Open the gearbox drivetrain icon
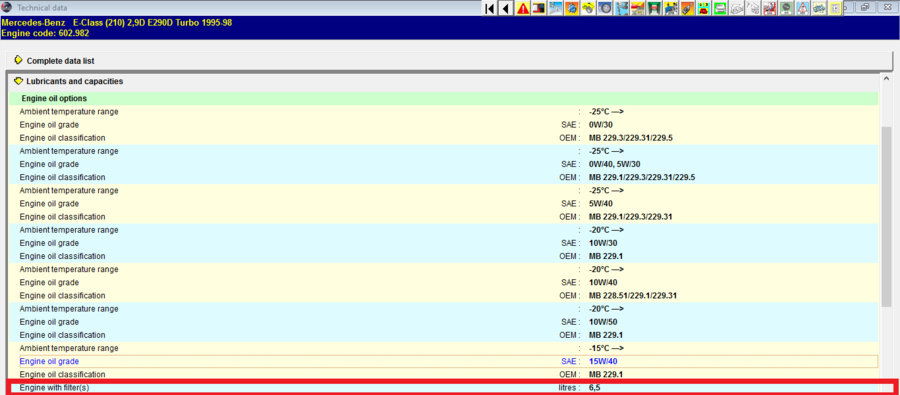This screenshot has height=395, width=900. pos(818,8)
